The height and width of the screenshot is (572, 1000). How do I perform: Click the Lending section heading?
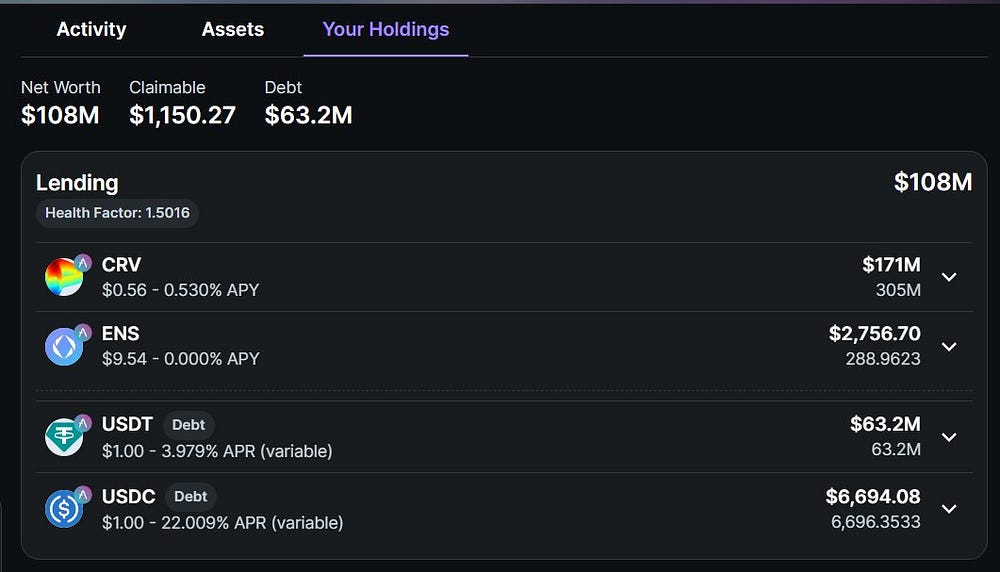tap(77, 183)
